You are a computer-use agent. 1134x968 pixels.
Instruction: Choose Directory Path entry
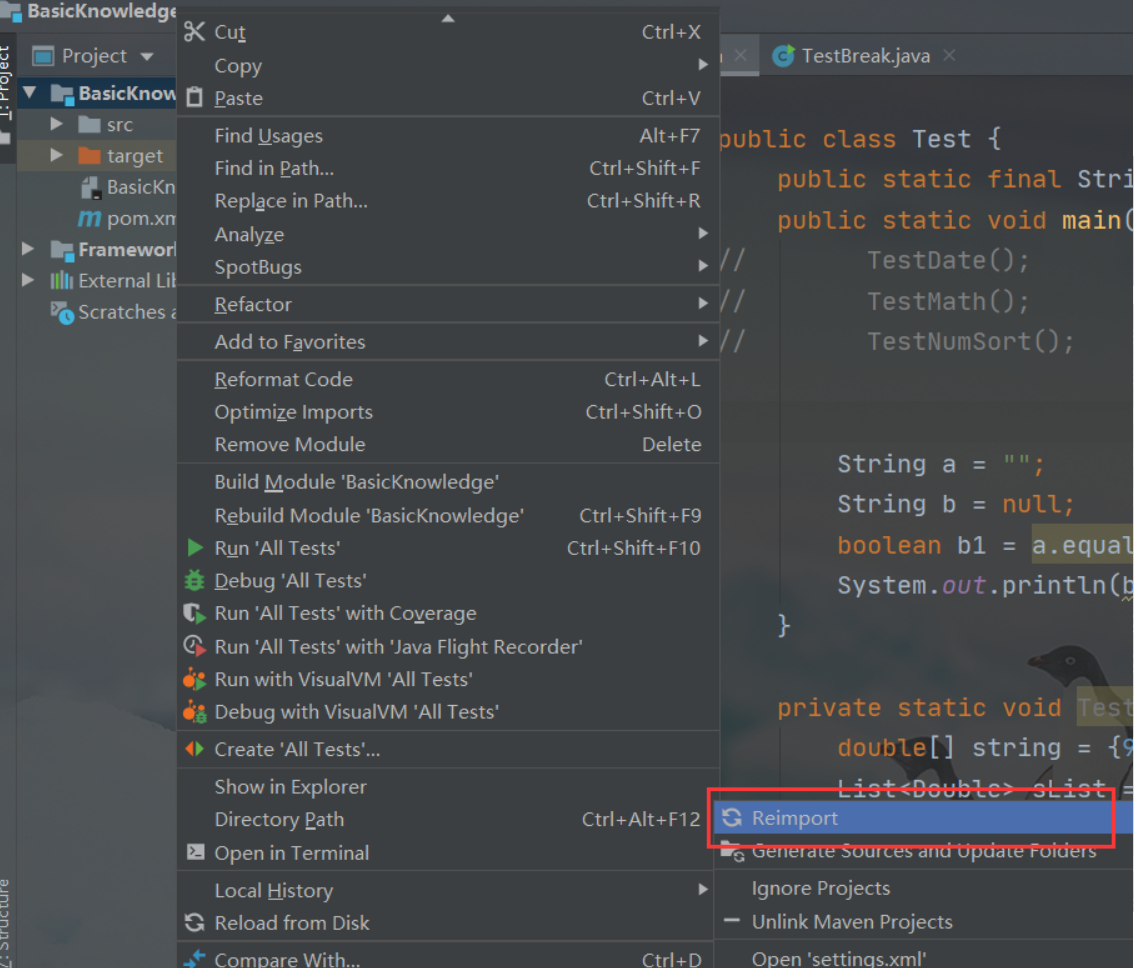tap(446, 819)
